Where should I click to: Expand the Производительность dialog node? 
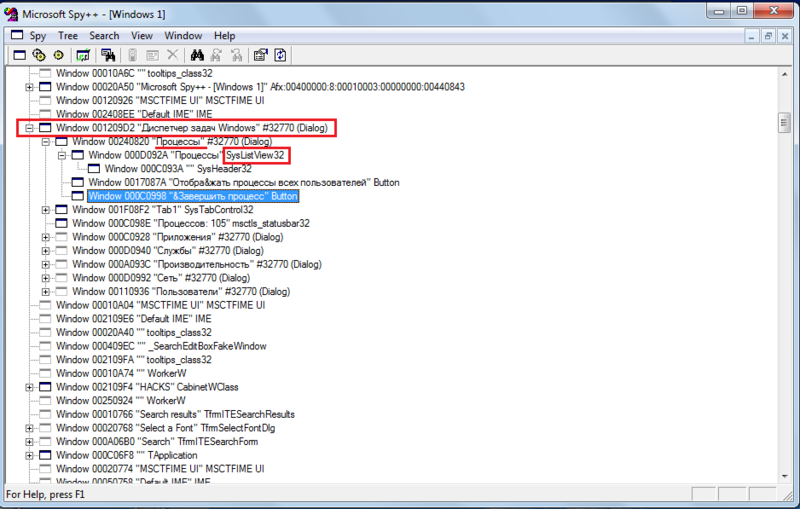tap(46, 265)
